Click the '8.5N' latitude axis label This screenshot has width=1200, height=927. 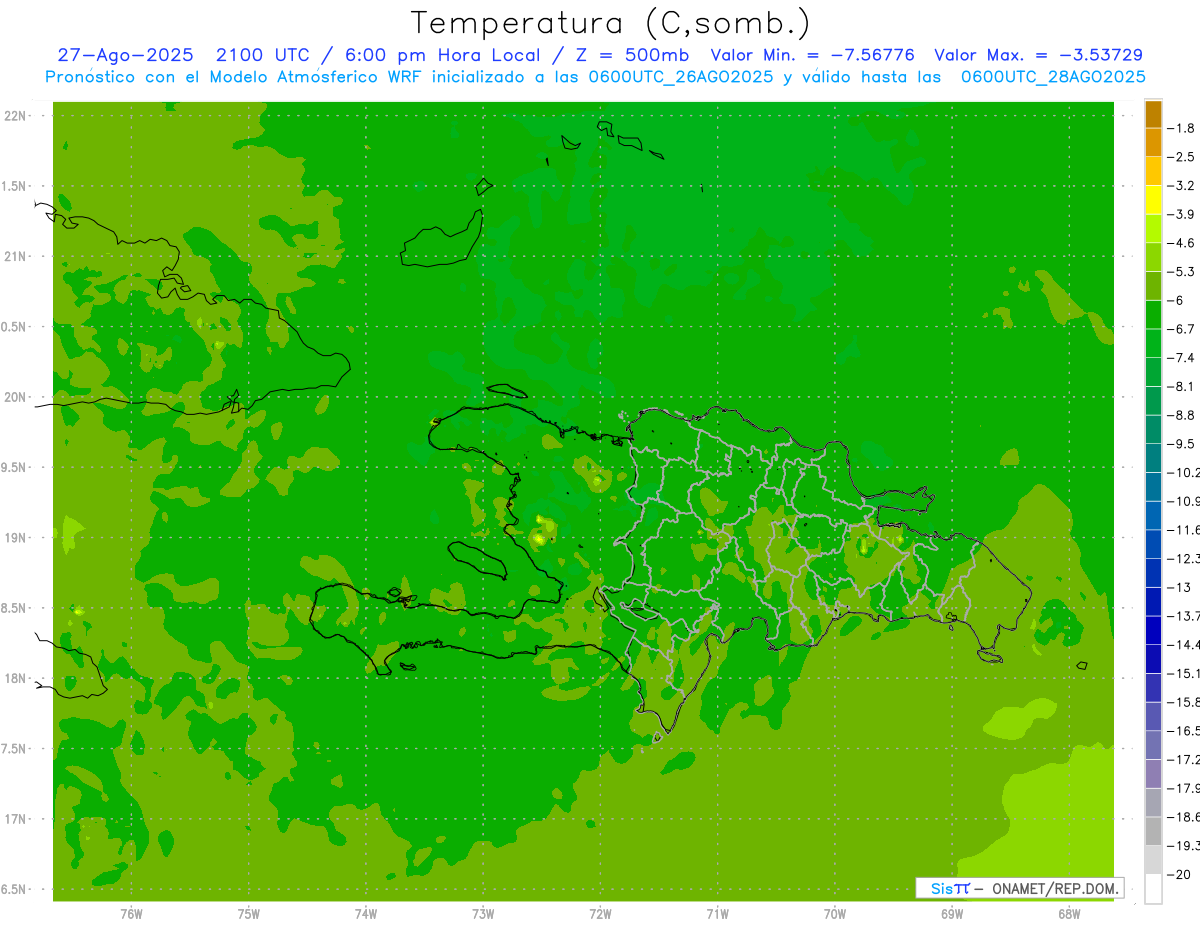click(x=13, y=608)
